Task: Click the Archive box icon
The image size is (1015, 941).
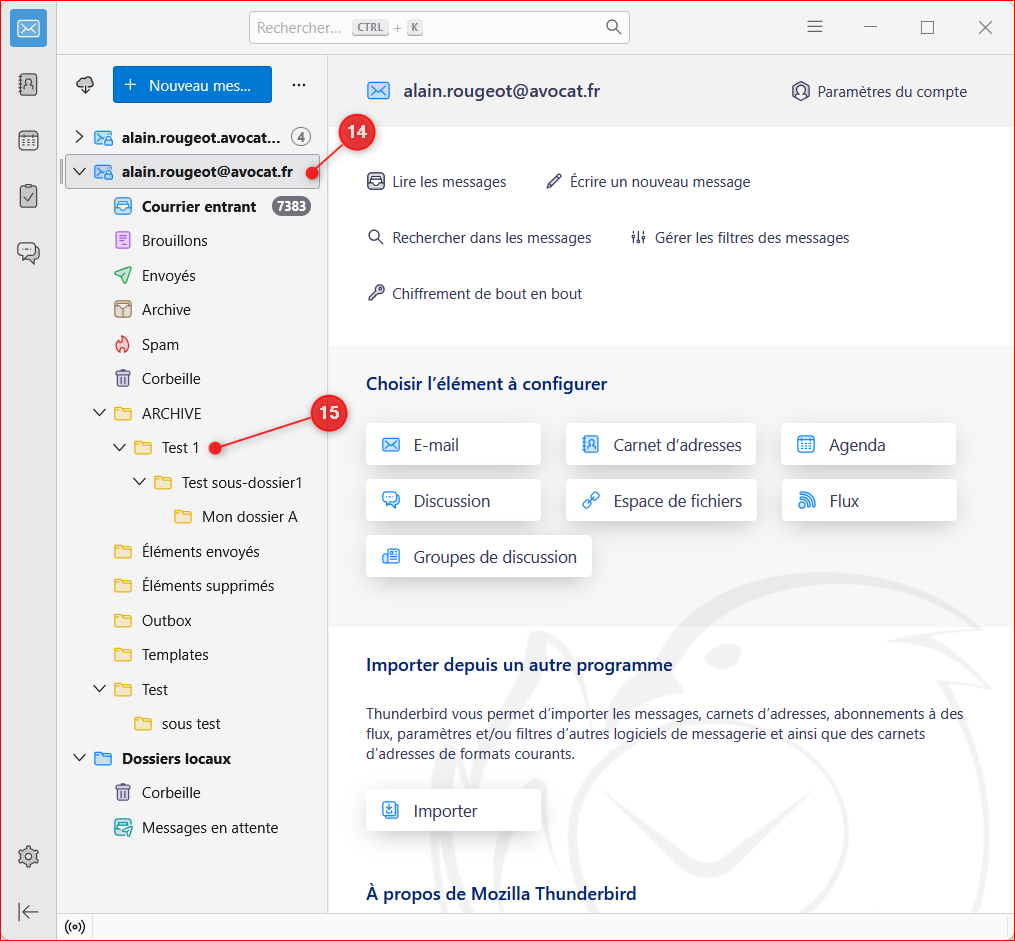Action: point(123,309)
